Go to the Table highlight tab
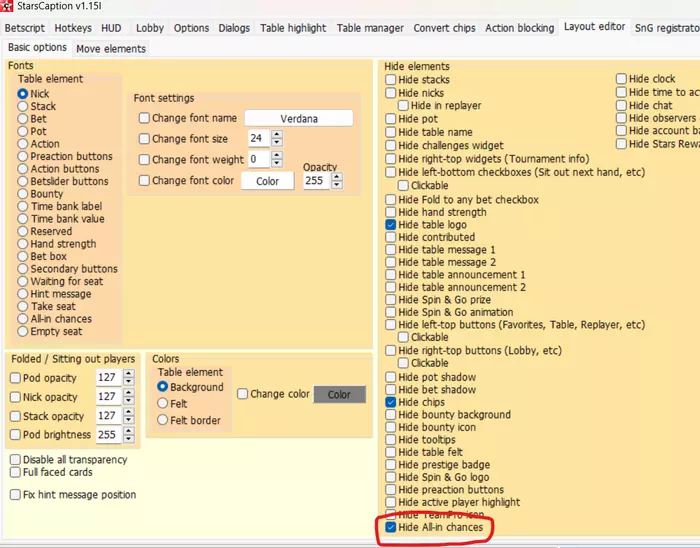700x548 pixels. (x=293, y=28)
